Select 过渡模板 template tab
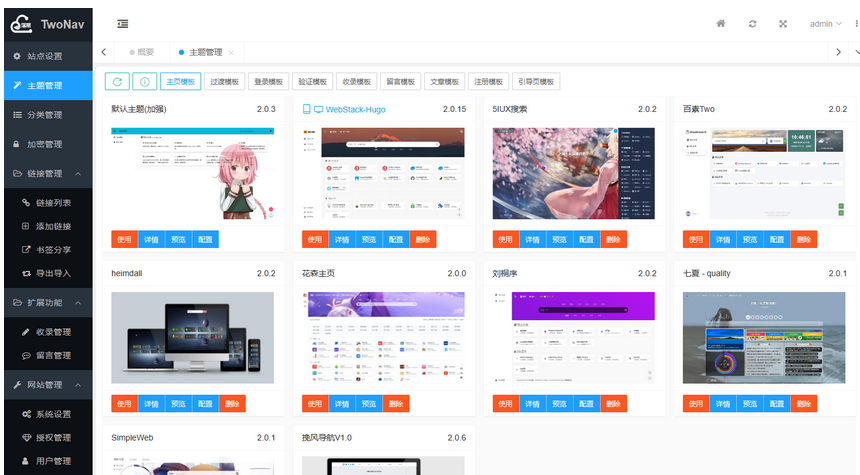This screenshot has height=475, width=860. 224,82
